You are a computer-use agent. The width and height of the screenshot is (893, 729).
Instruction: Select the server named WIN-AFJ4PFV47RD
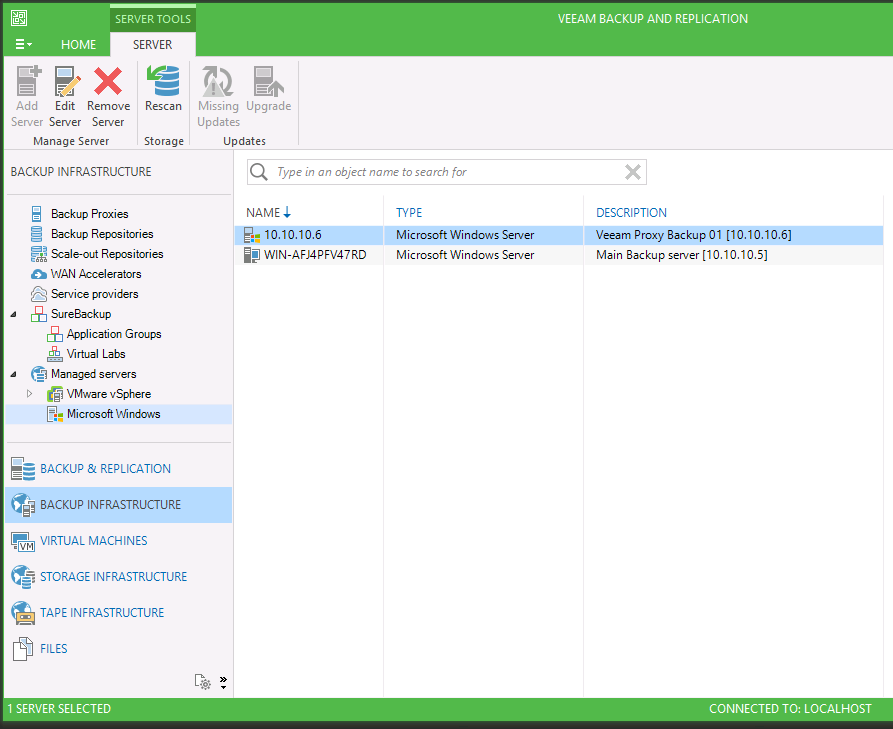pyautogui.click(x=315, y=255)
